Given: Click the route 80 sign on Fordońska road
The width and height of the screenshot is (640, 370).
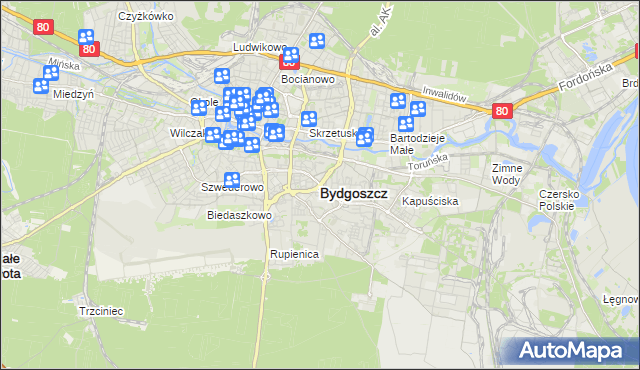Looking at the screenshot, I should (502, 111).
